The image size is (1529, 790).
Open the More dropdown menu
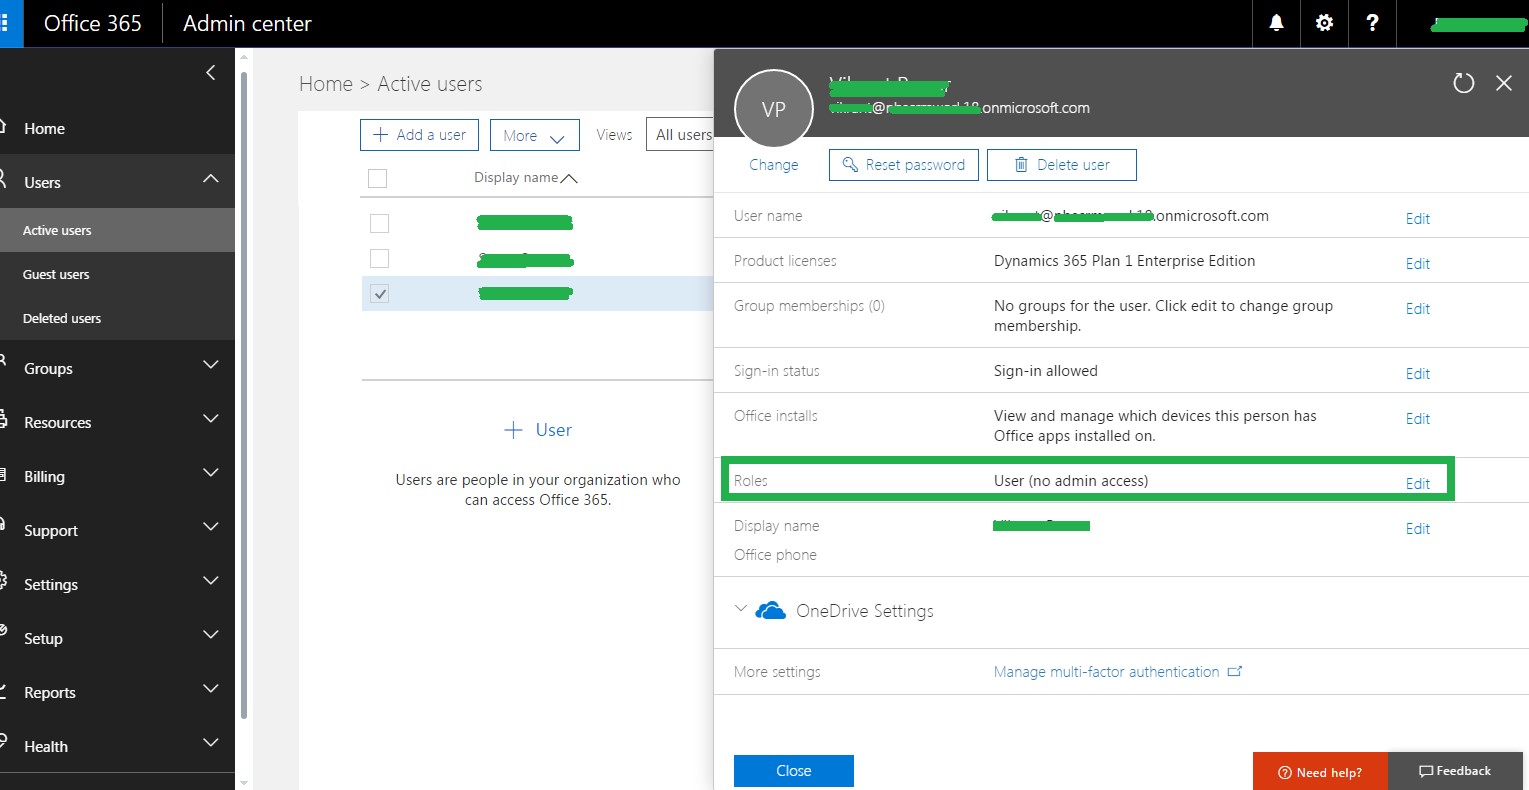click(x=534, y=135)
